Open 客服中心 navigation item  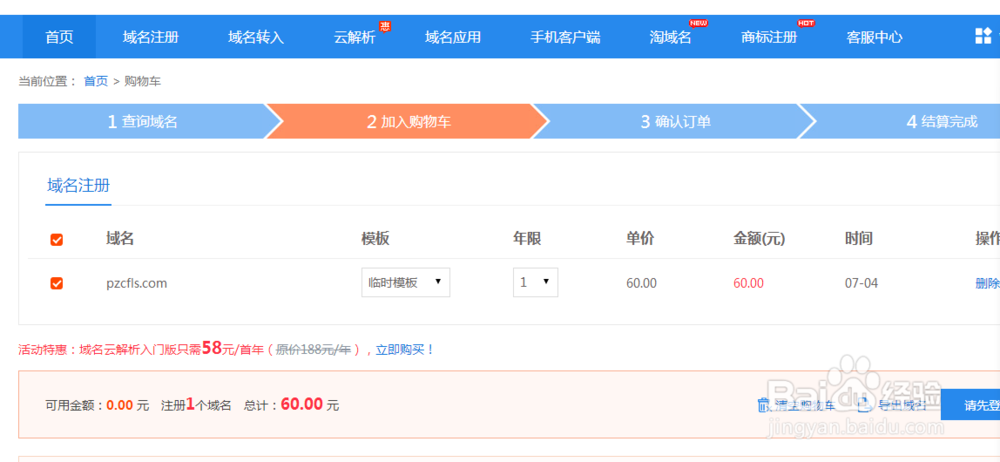pos(874,37)
